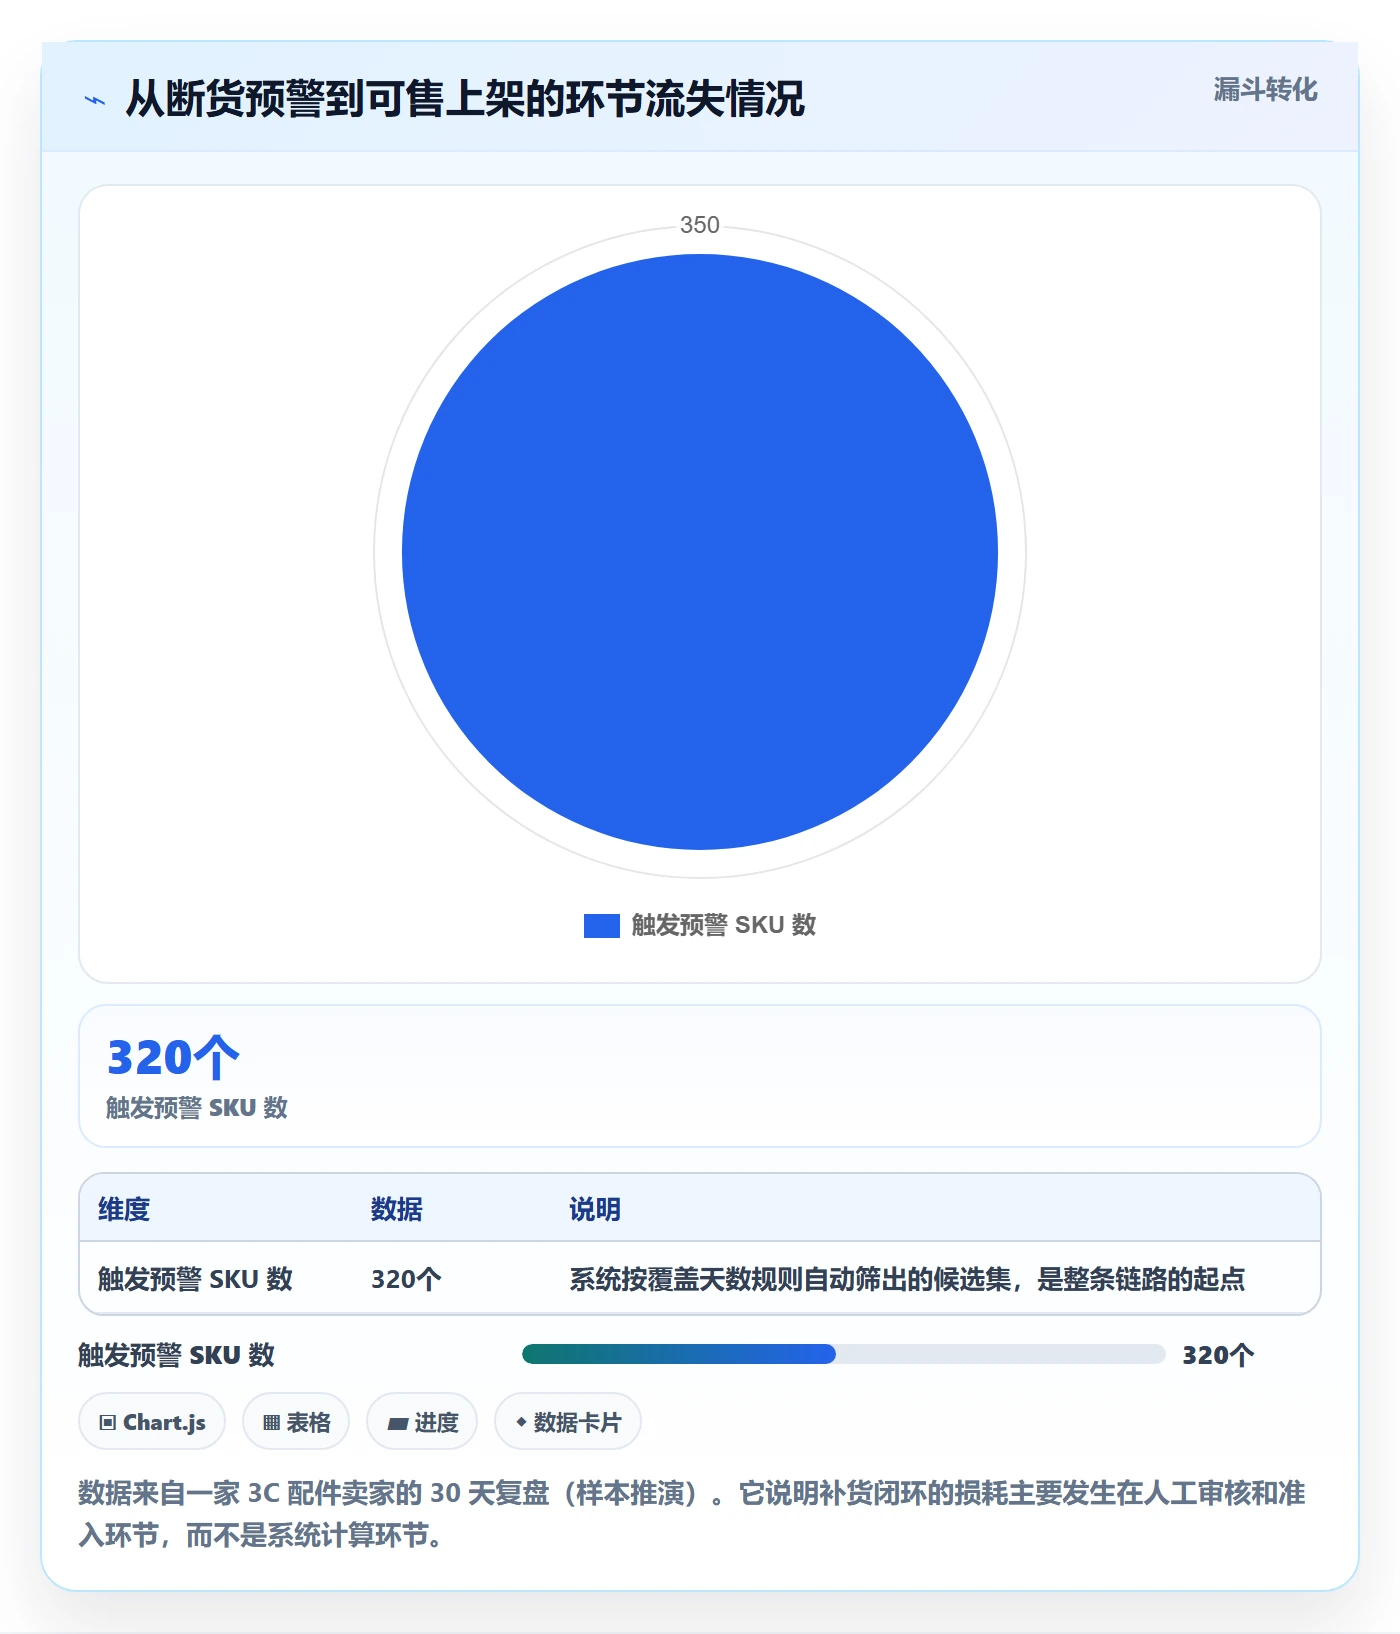Viewport: 1400px width, 1634px height.
Task: Click the 350 axis label atop chart
Action: click(700, 225)
